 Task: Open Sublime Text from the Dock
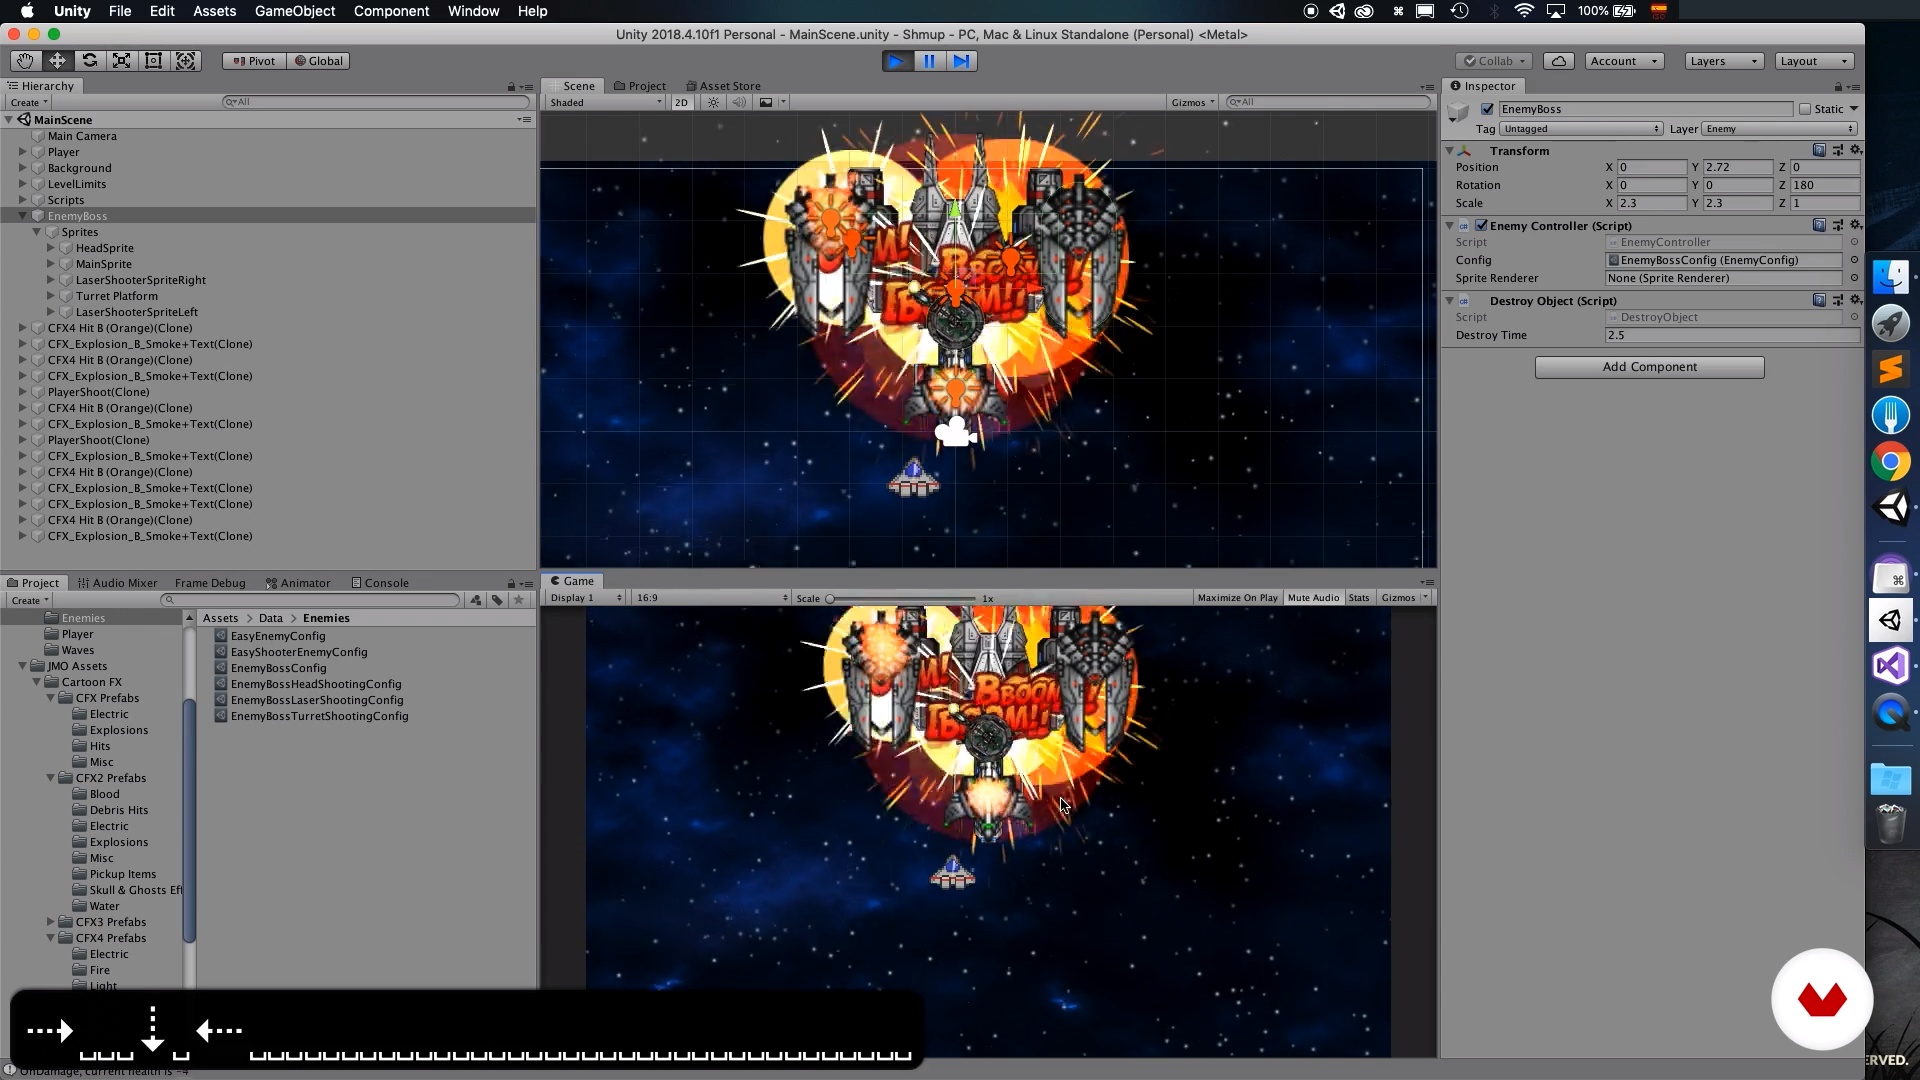tap(1890, 369)
